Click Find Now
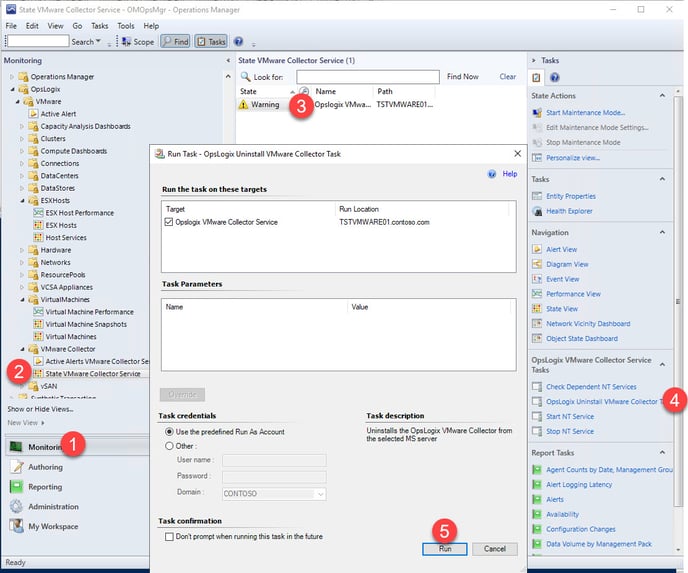This screenshot has width=688, height=573. pyautogui.click(x=462, y=76)
